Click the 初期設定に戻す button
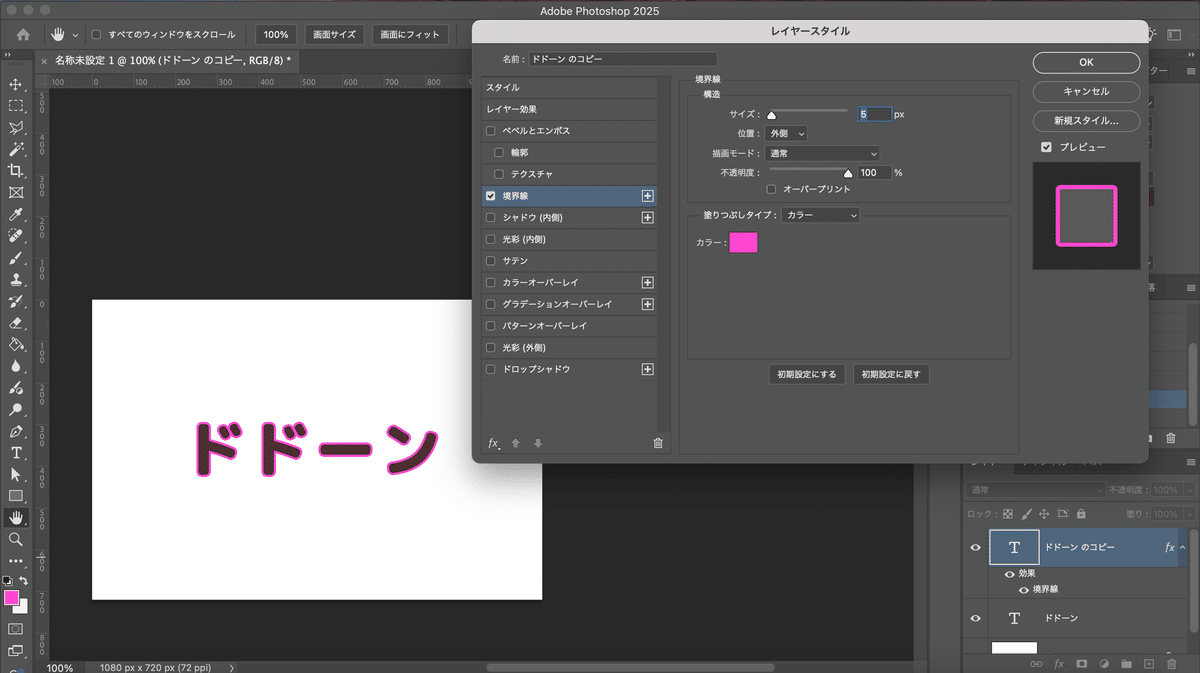The width and height of the screenshot is (1200, 673). [x=891, y=375]
